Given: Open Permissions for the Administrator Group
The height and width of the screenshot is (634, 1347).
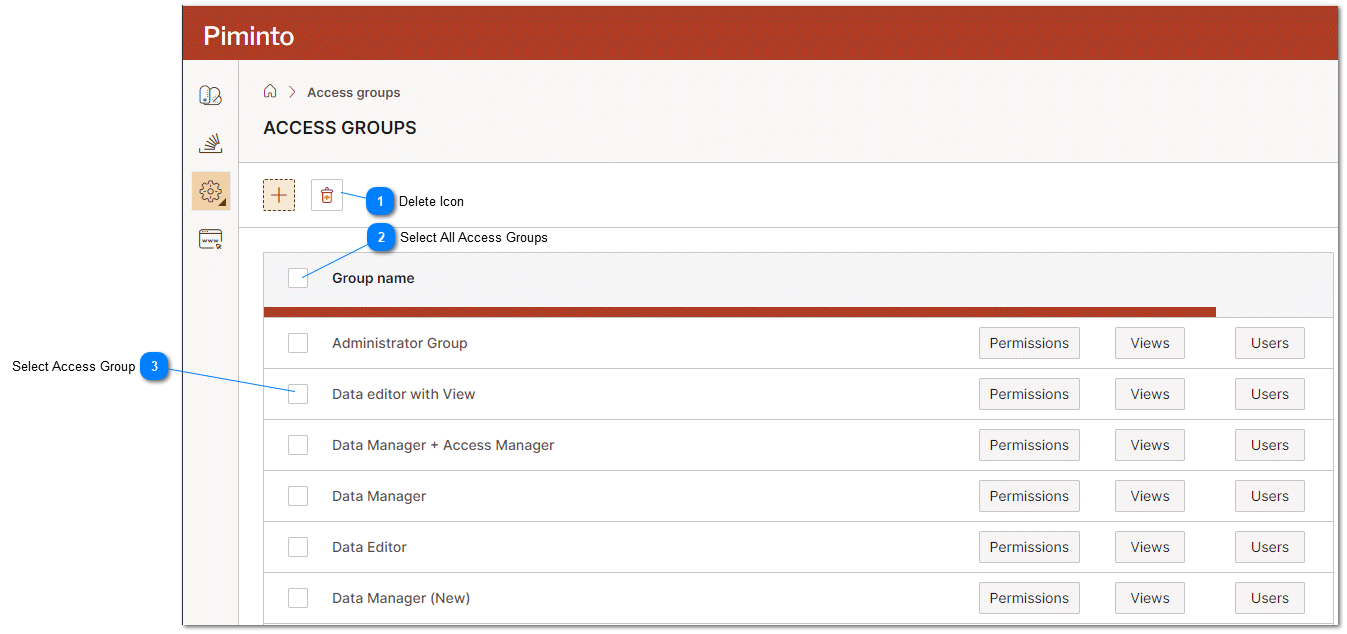Looking at the screenshot, I should coord(1029,343).
